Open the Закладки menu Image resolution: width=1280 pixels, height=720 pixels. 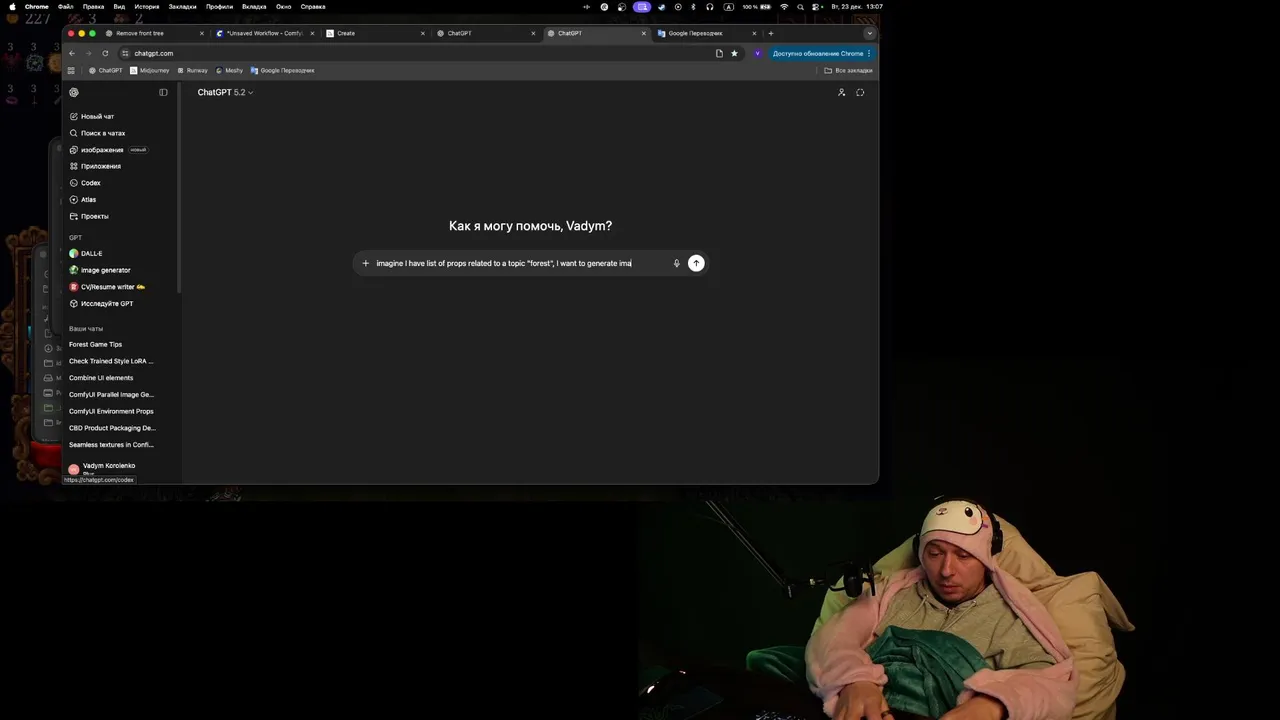click(182, 7)
